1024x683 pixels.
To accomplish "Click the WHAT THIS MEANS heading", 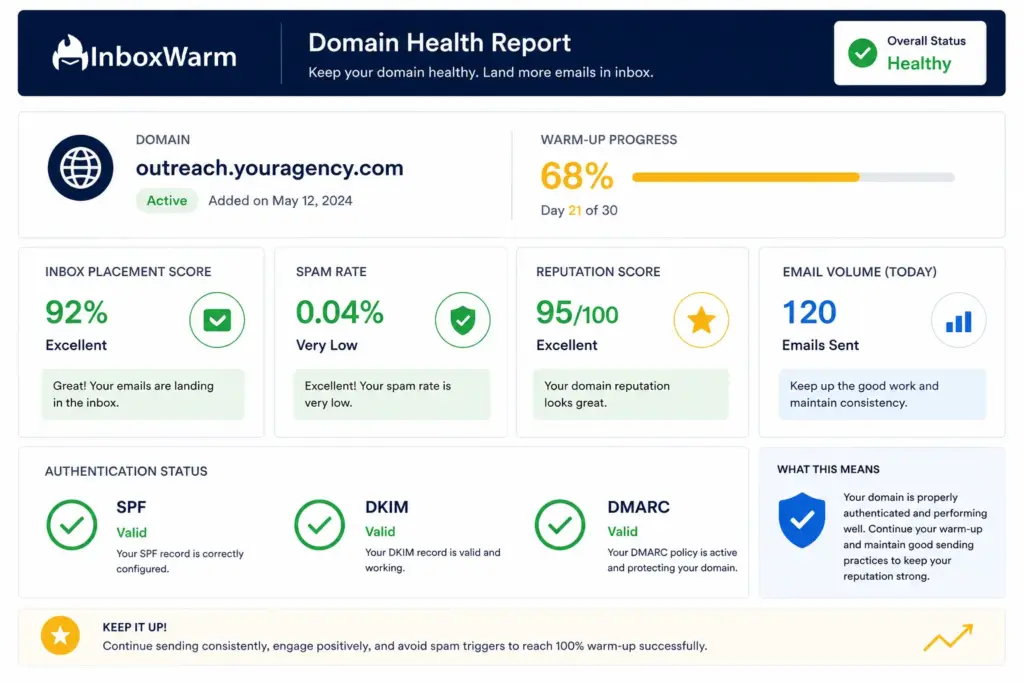I will 828,469.
